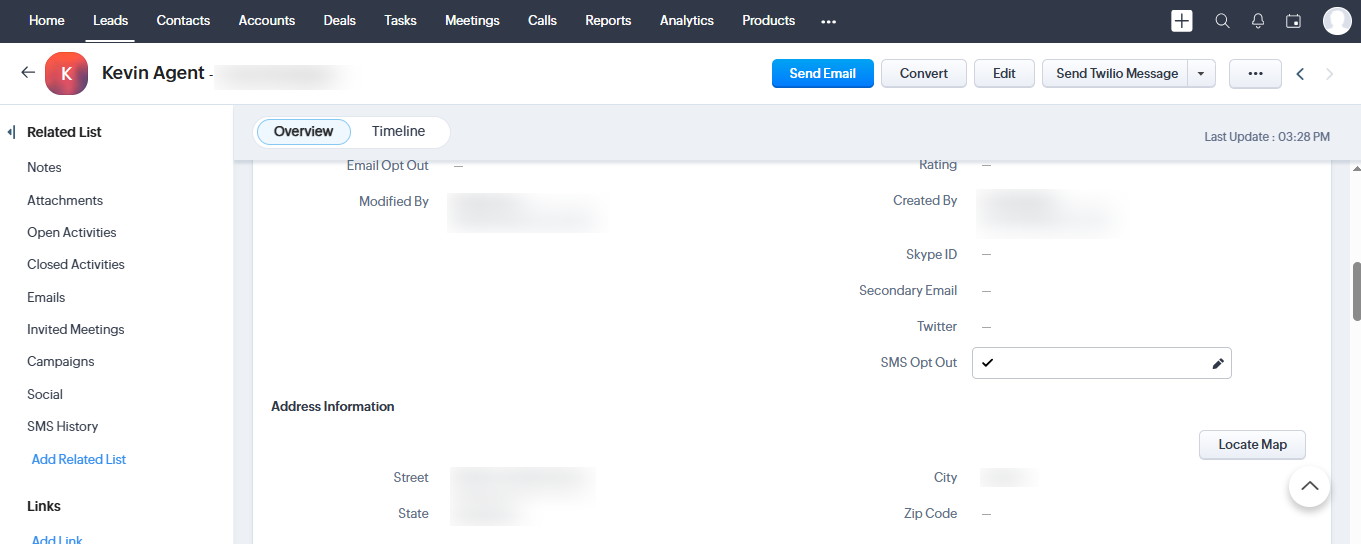Go to previous record chevron

(x=1300, y=74)
